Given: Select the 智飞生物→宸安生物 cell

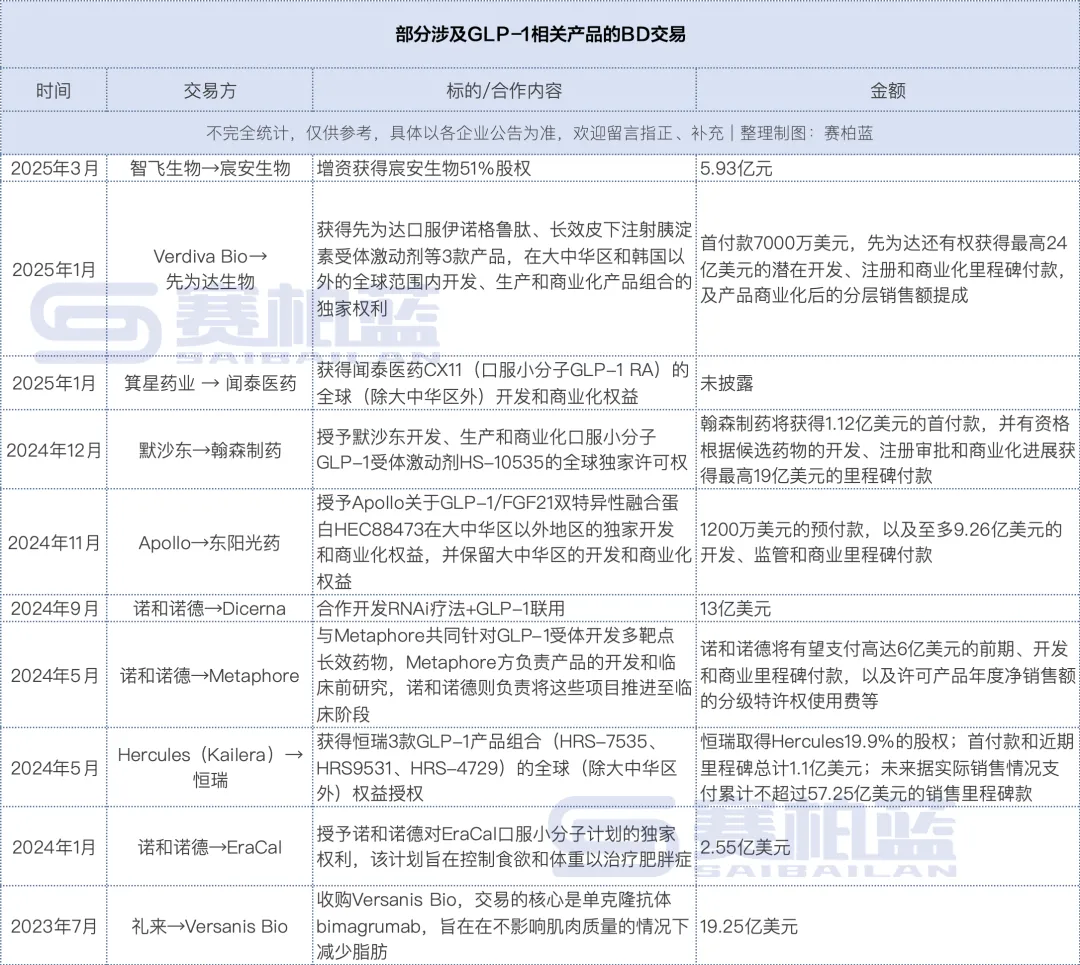Looking at the screenshot, I should point(210,168).
